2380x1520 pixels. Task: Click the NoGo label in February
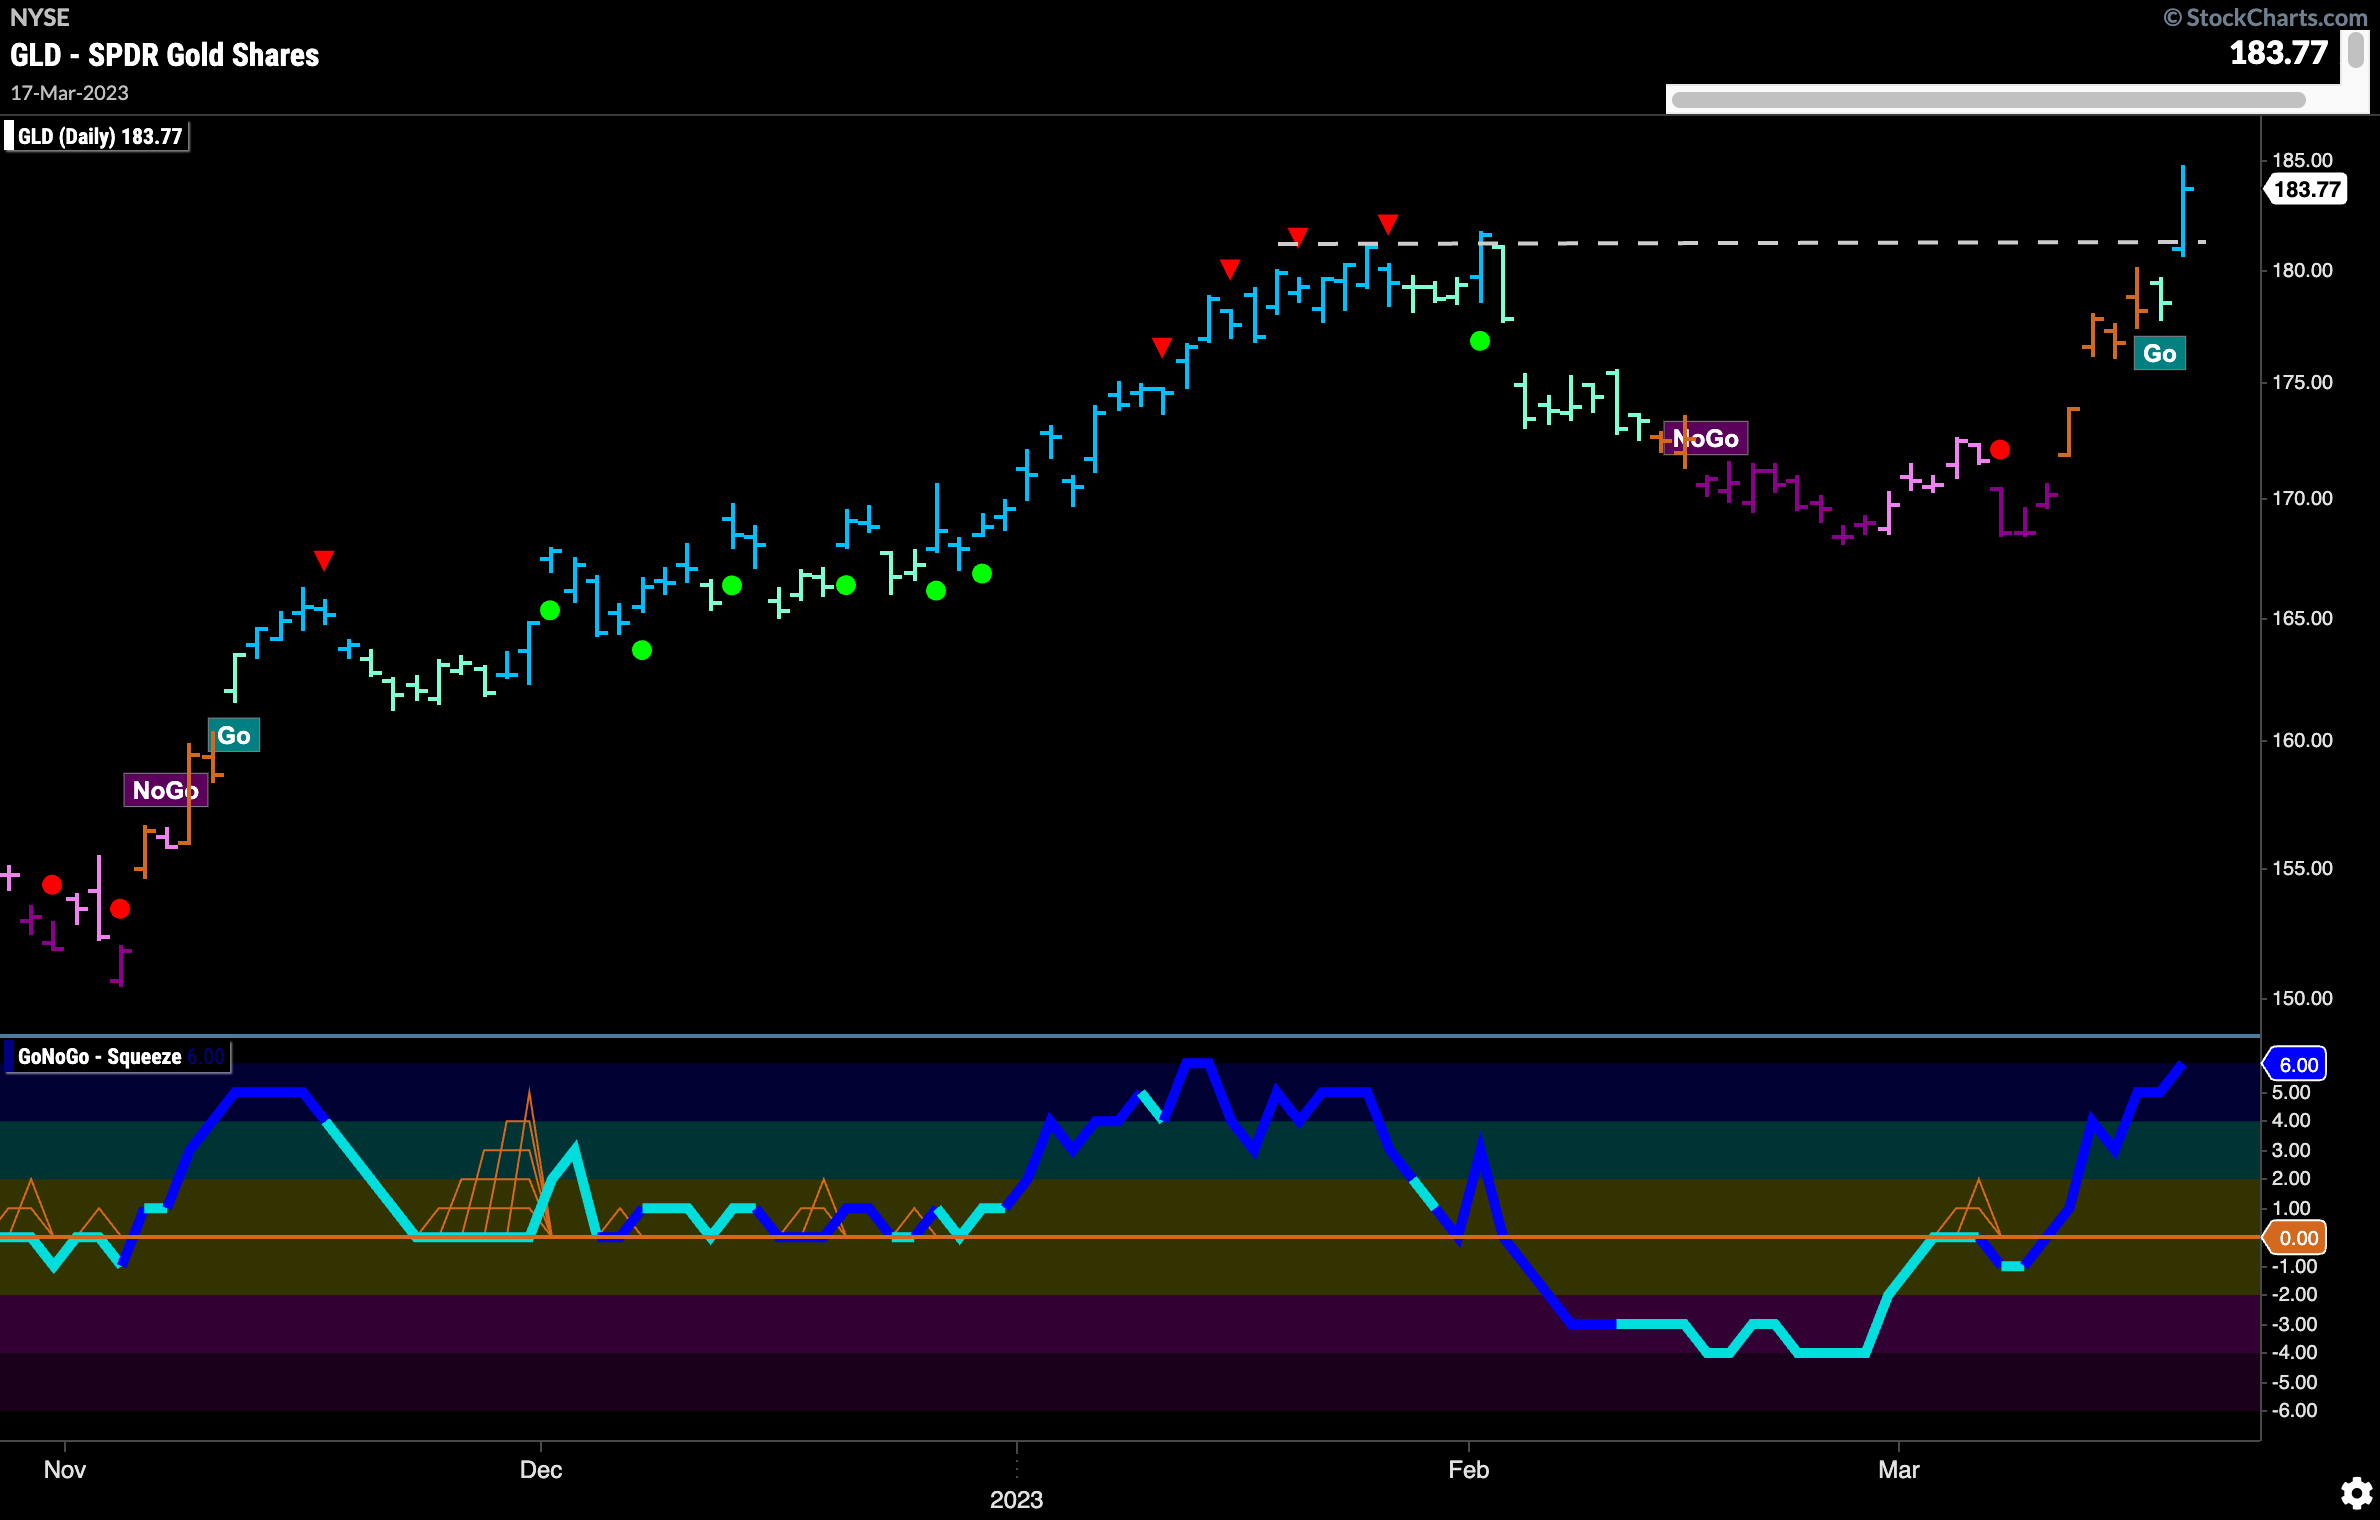1706,438
